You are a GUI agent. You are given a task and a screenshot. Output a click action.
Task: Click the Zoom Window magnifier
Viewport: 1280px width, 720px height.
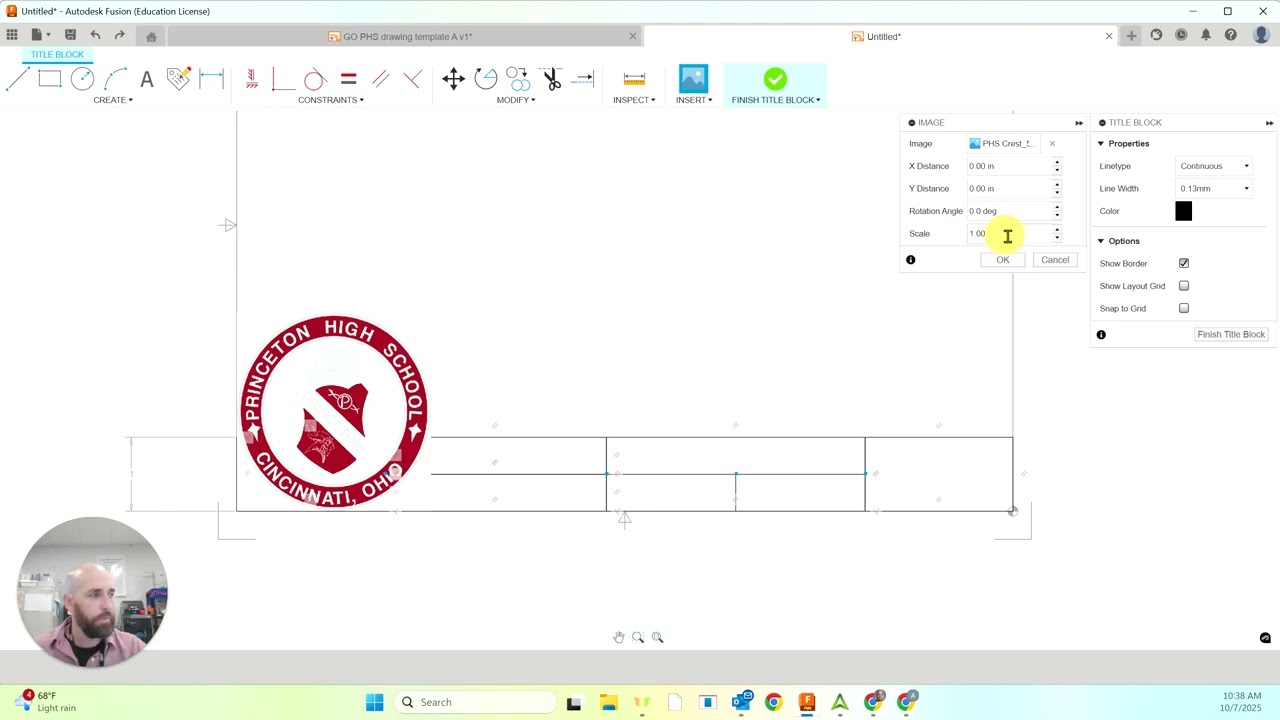[x=638, y=637]
